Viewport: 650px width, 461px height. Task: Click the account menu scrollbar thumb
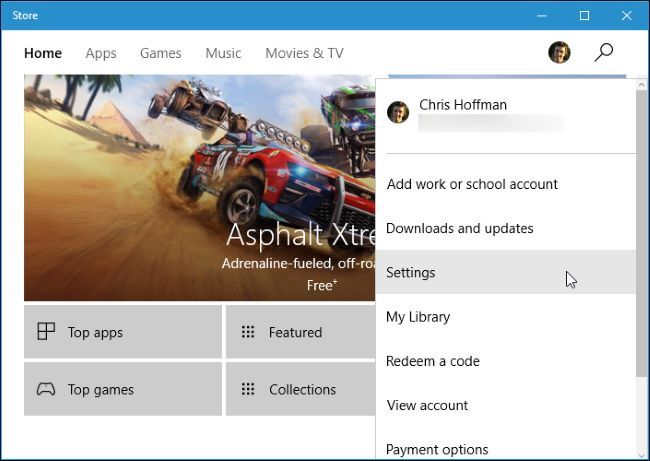(641, 234)
